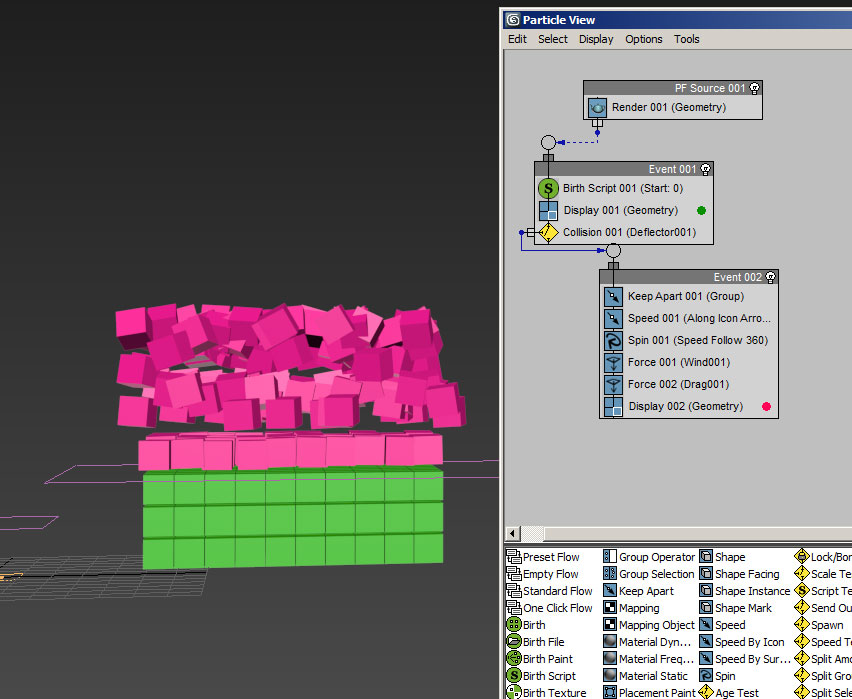Click the Standard Flow depot entry

[x=557, y=591]
